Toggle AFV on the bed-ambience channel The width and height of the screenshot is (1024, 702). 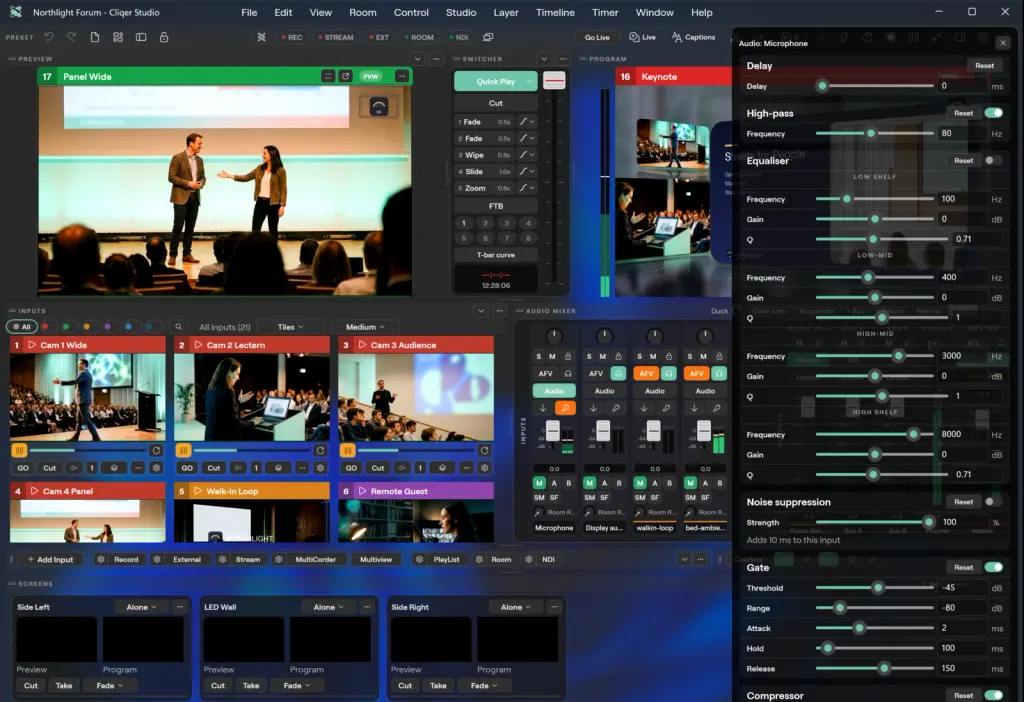tap(696, 373)
